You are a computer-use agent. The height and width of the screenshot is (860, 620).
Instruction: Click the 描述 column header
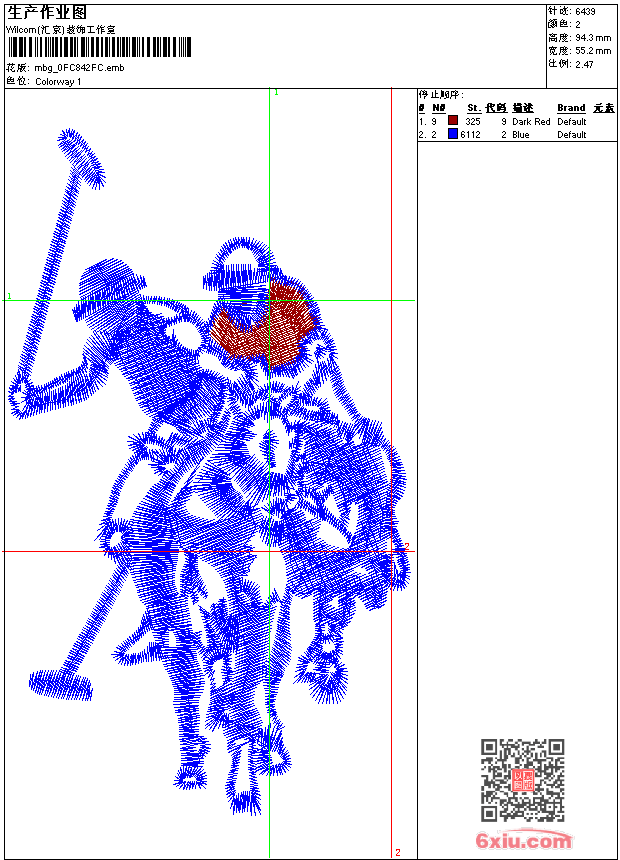[x=523, y=108]
